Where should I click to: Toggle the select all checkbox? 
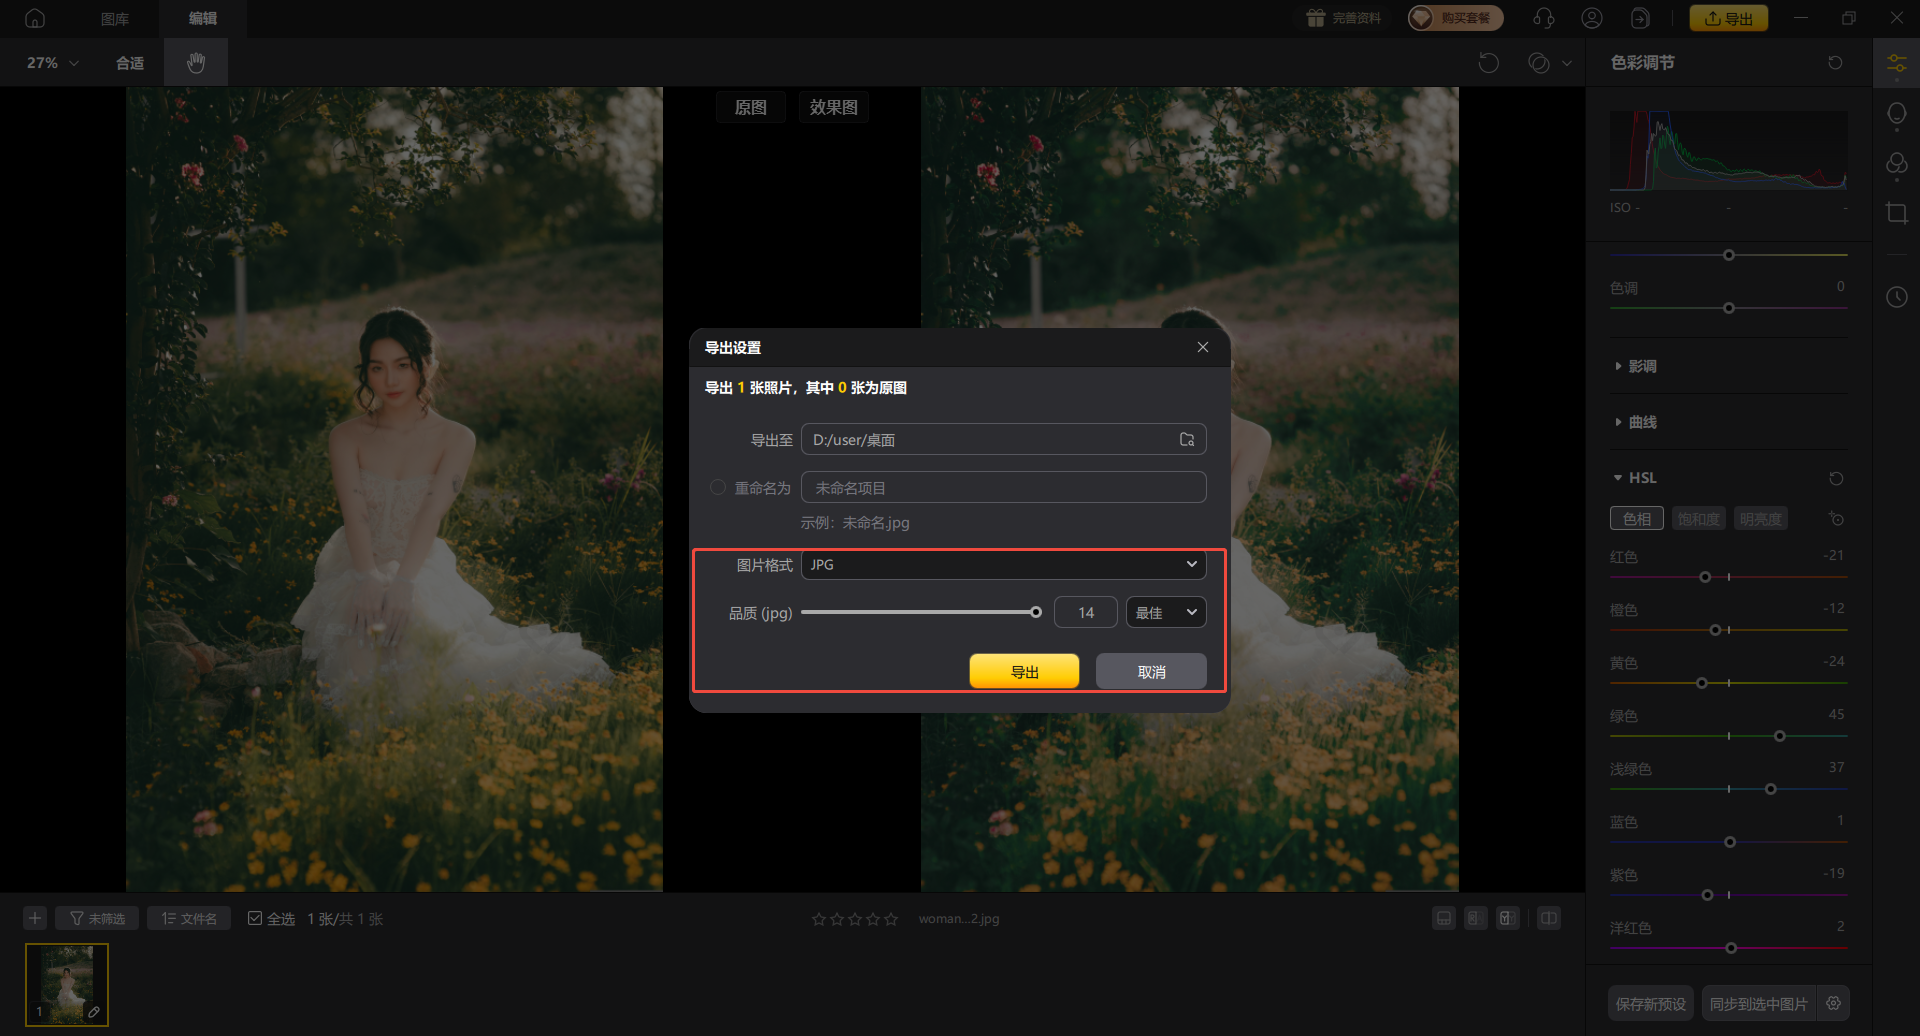(255, 918)
